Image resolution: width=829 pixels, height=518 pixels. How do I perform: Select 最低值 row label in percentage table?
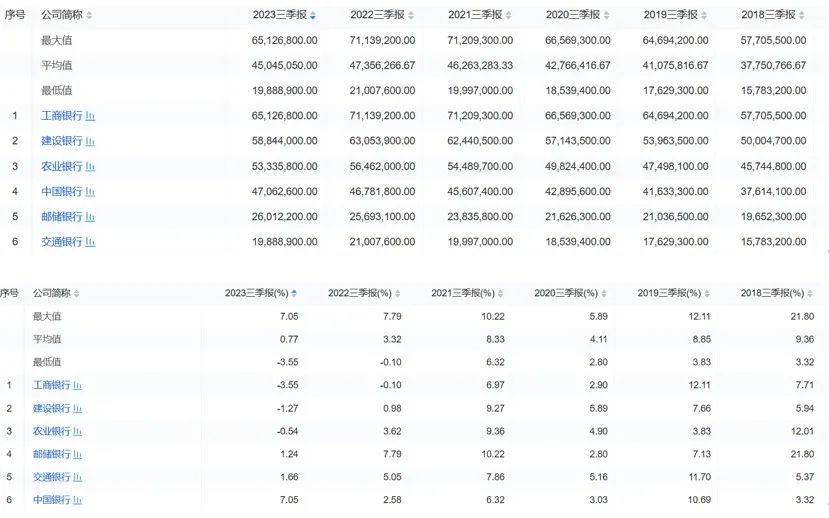pyautogui.click(x=47, y=362)
